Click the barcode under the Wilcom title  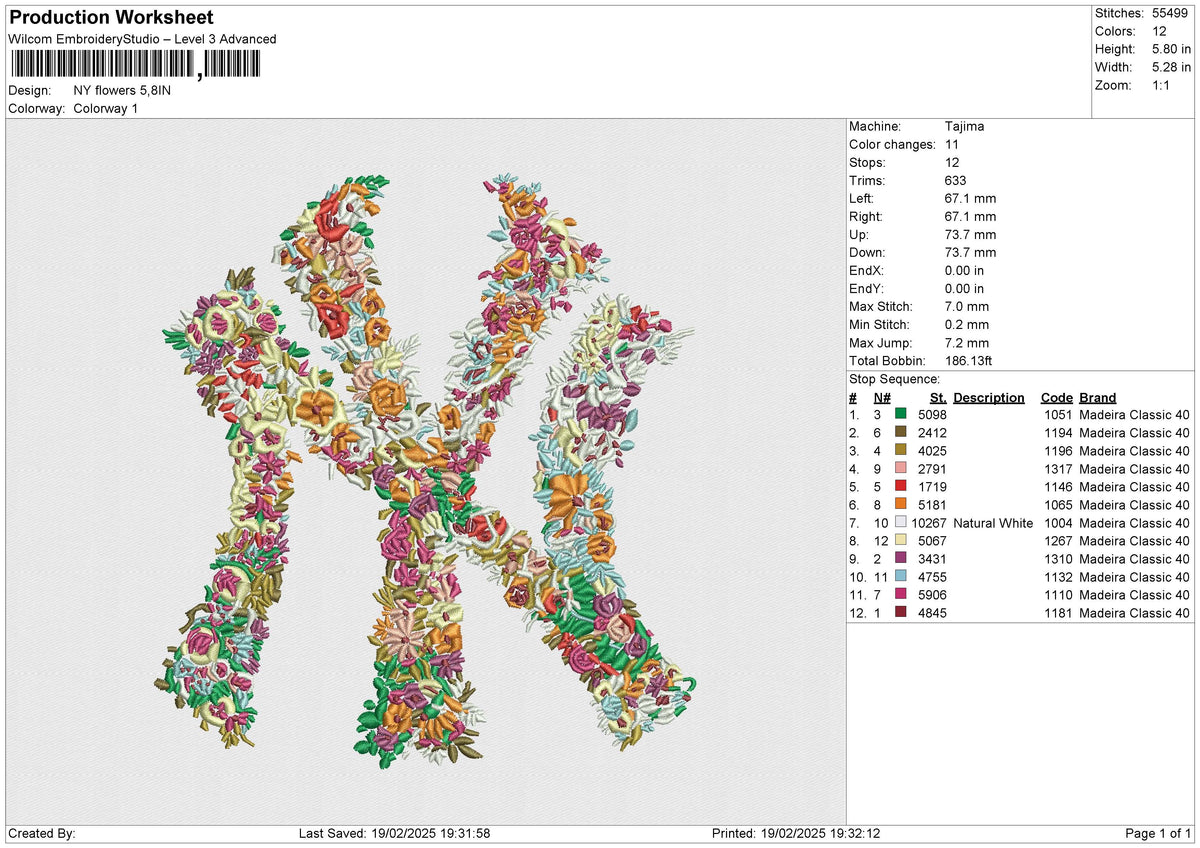pos(134,66)
